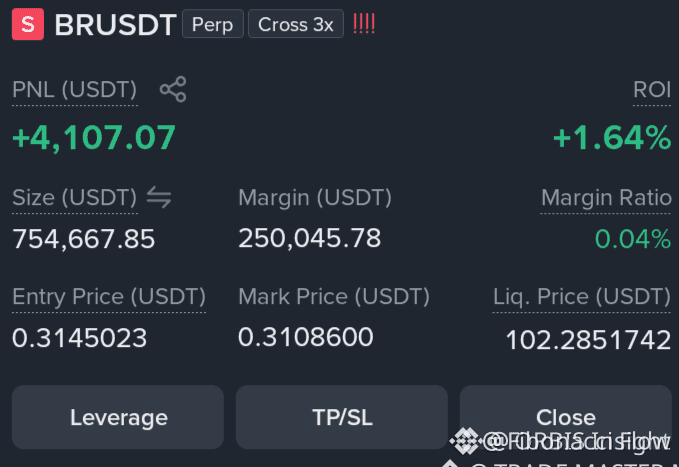Select the Margin 250,045.78 value
Viewport: 679px width, 467px height.
(310, 238)
